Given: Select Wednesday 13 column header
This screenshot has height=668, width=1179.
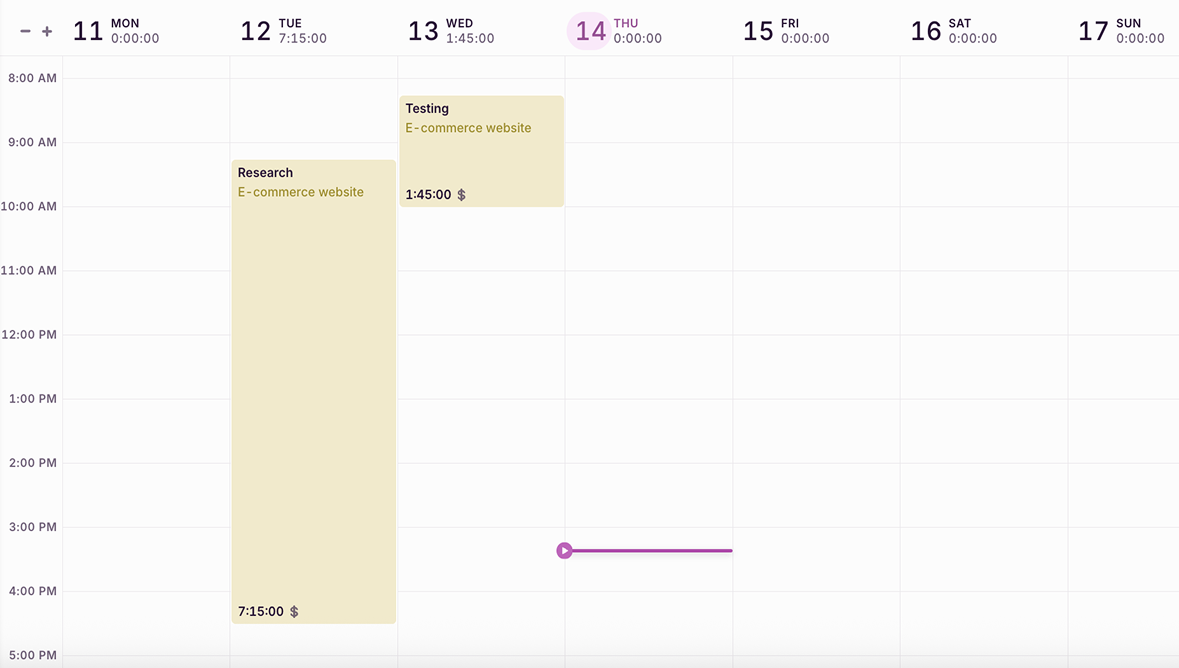Looking at the screenshot, I should tap(450, 31).
